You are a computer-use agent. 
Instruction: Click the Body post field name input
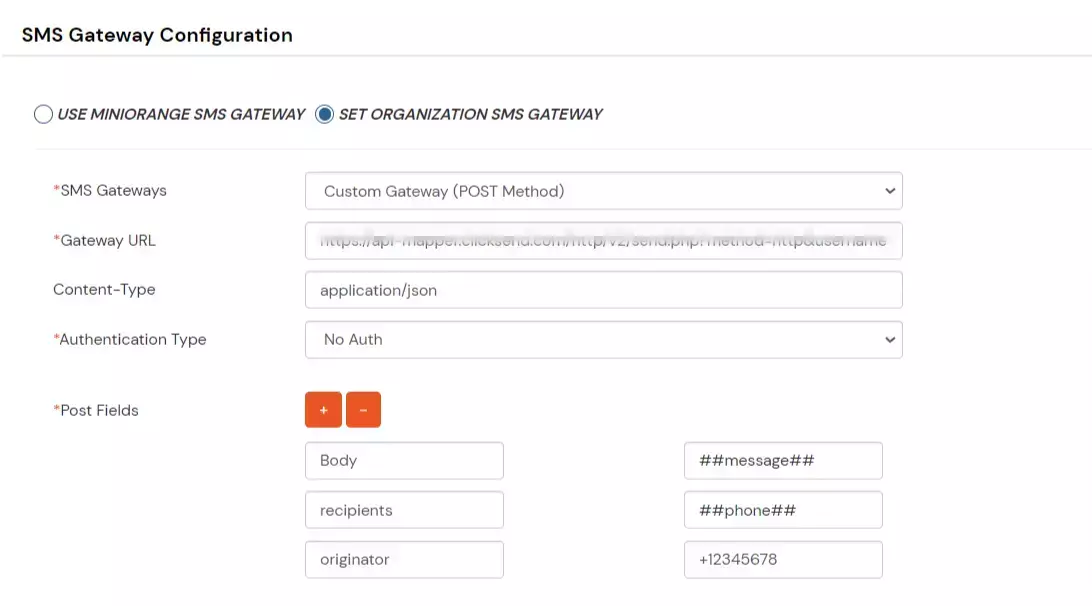click(x=404, y=460)
